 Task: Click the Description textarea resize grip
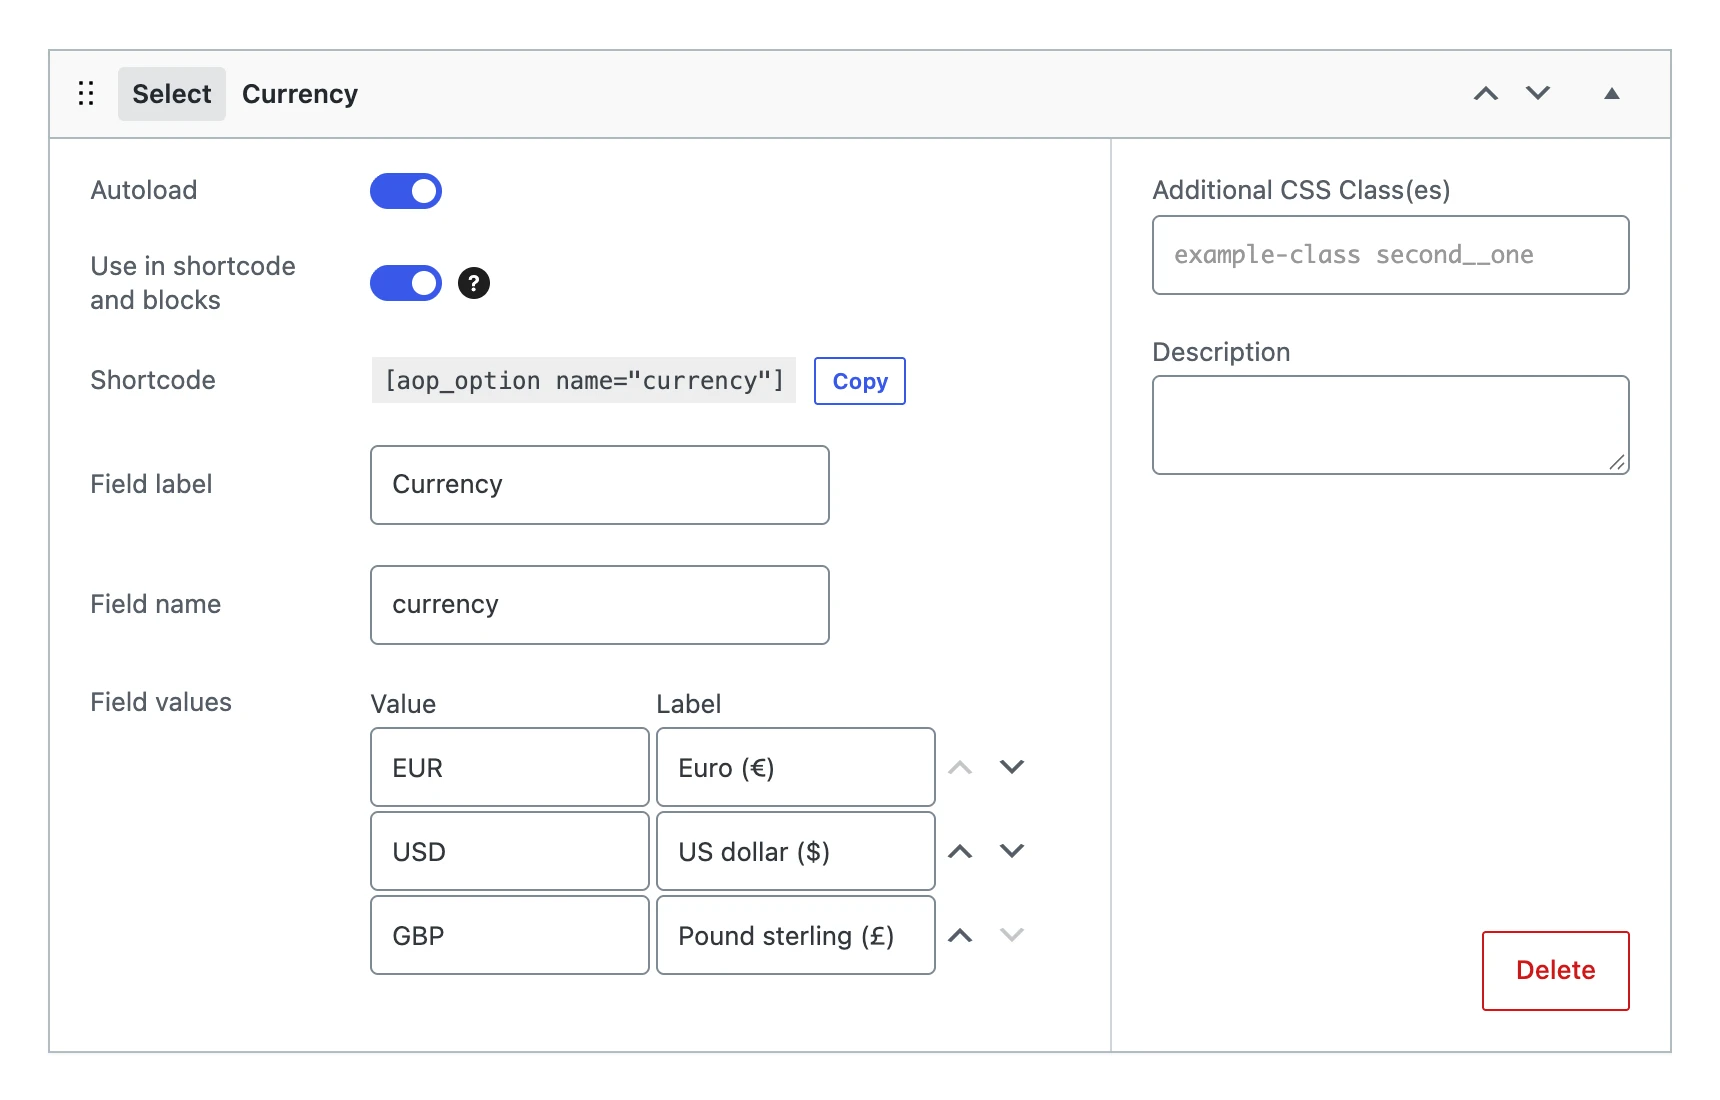[1617, 462]
